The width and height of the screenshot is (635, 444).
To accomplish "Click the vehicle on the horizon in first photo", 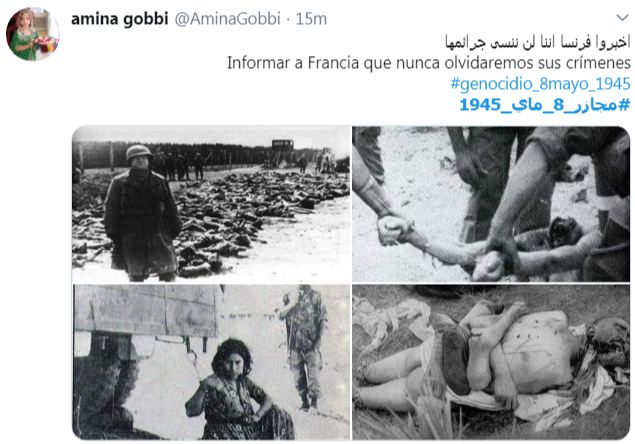I will pyautogui.click(x=283, y=144).
